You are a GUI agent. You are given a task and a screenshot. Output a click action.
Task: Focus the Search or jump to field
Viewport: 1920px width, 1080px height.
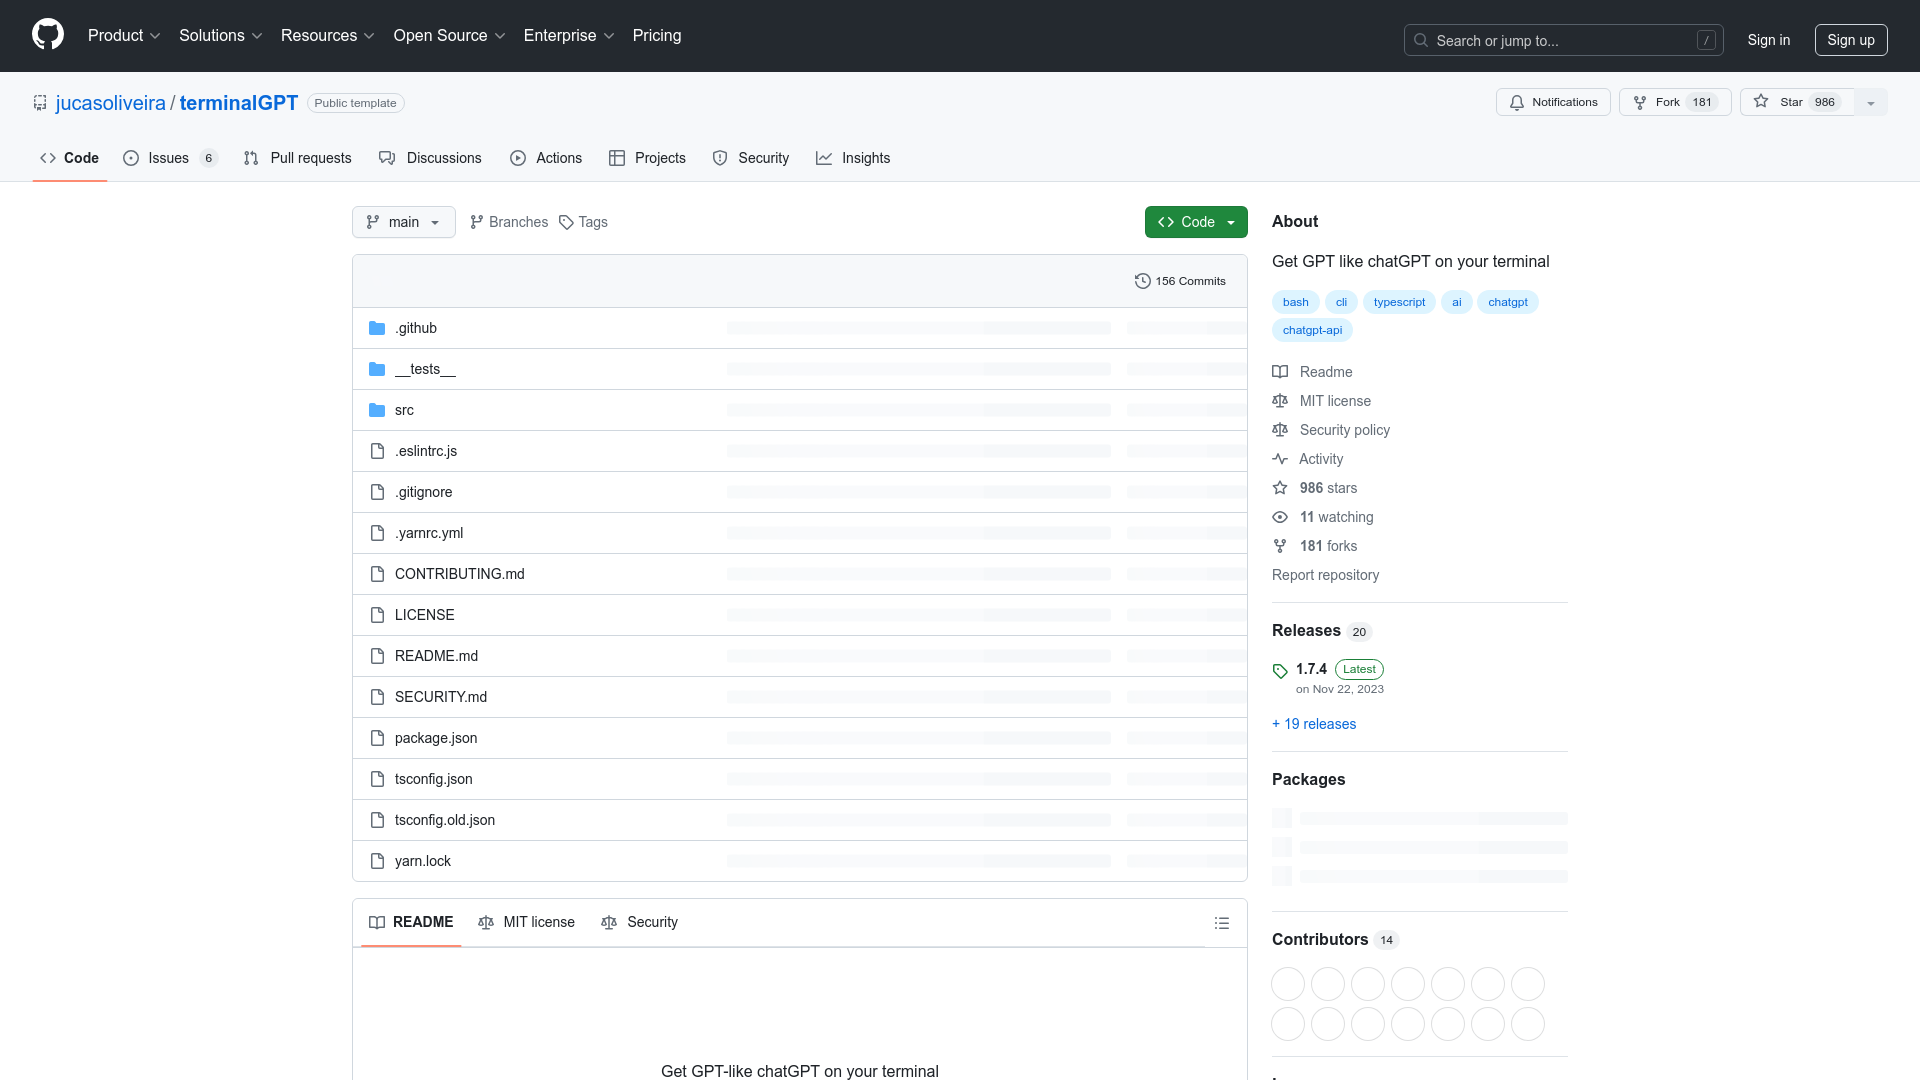pos(1562,40)
